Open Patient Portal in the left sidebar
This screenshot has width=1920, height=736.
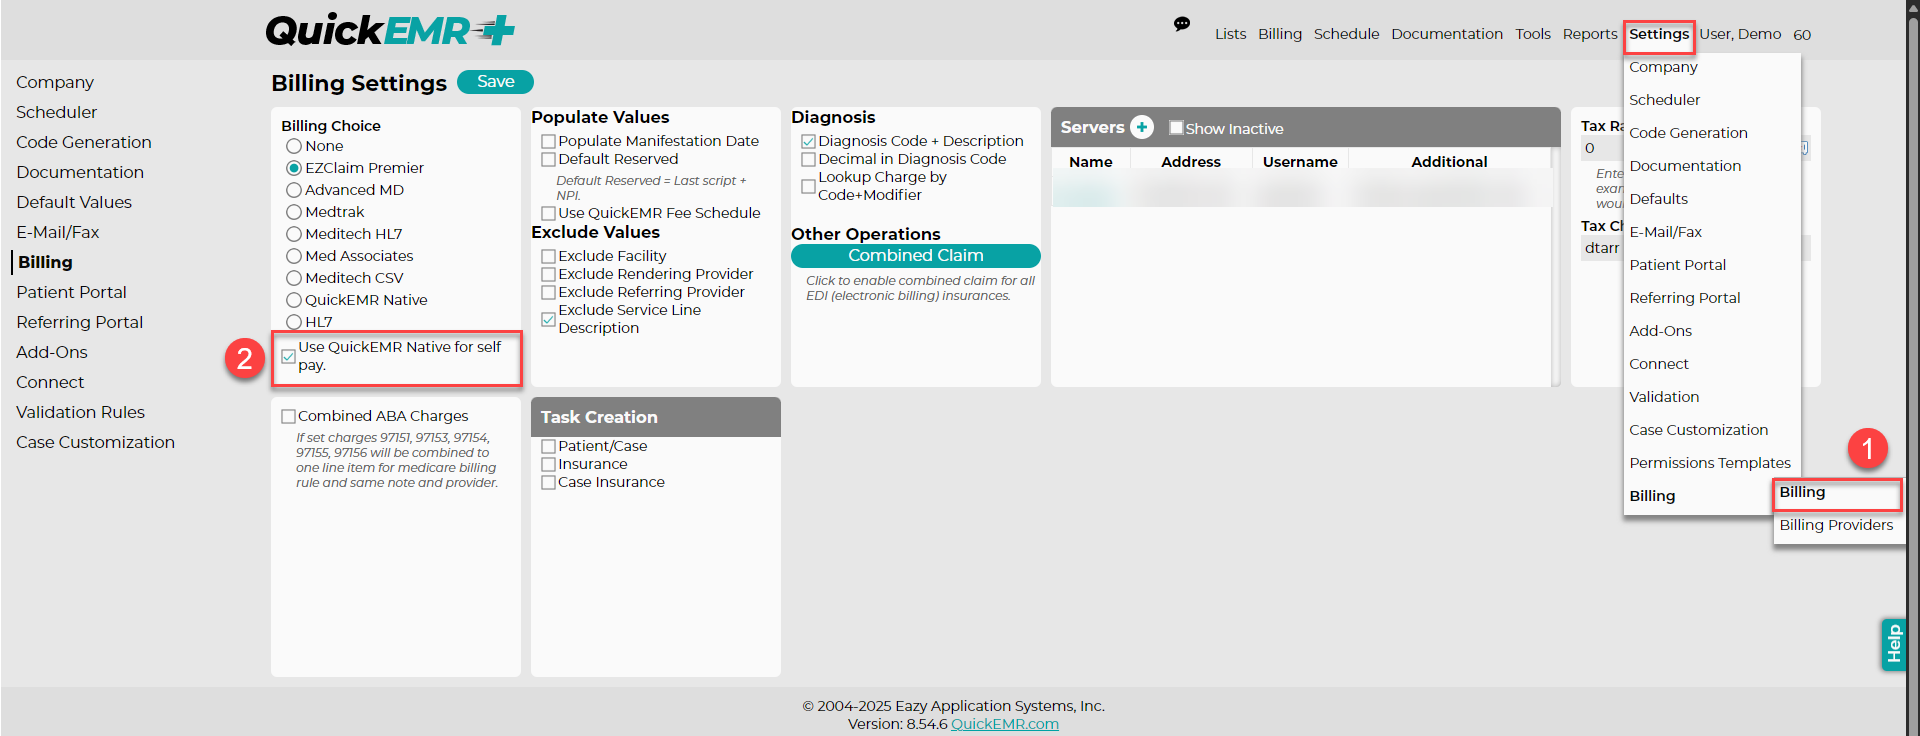click(x=71, y=292)
